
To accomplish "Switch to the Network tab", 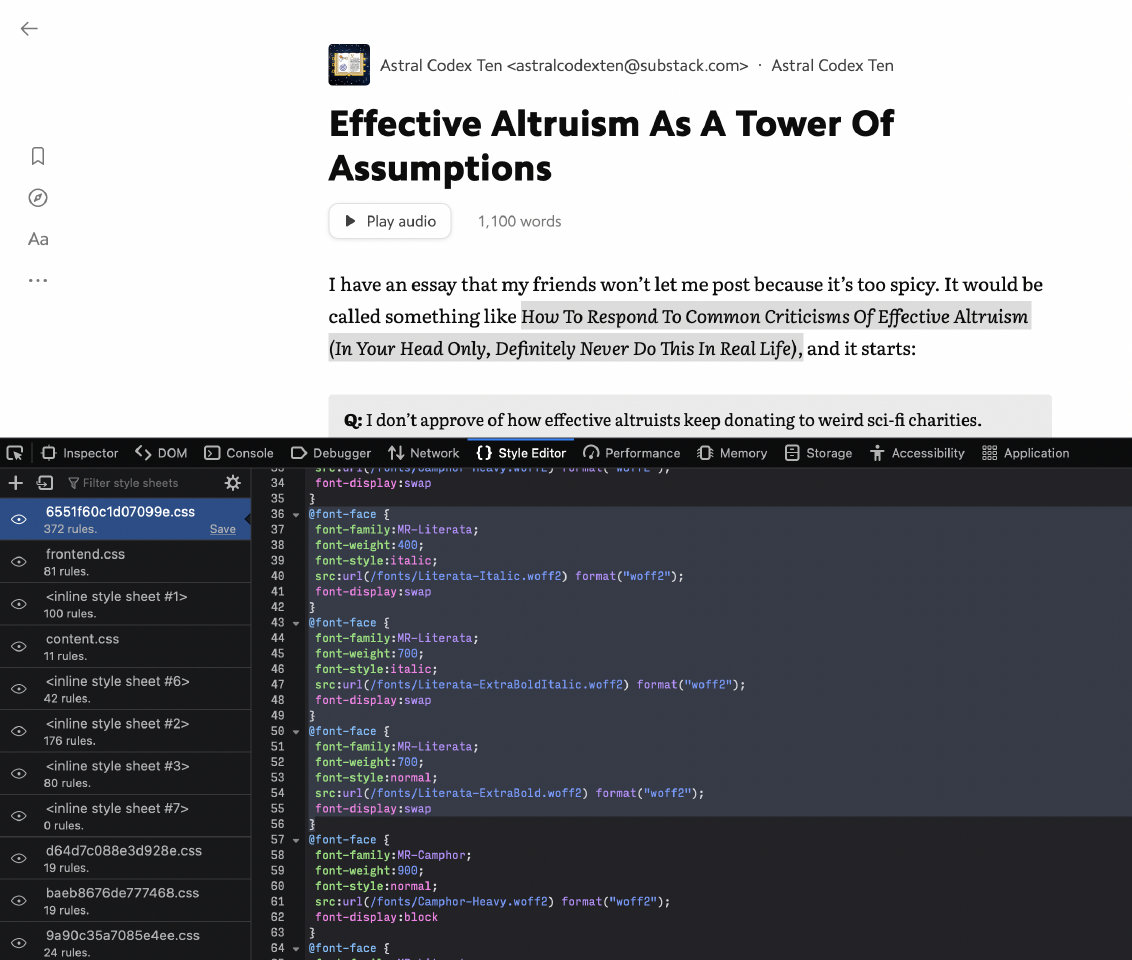I will click(x=423, y=453).
